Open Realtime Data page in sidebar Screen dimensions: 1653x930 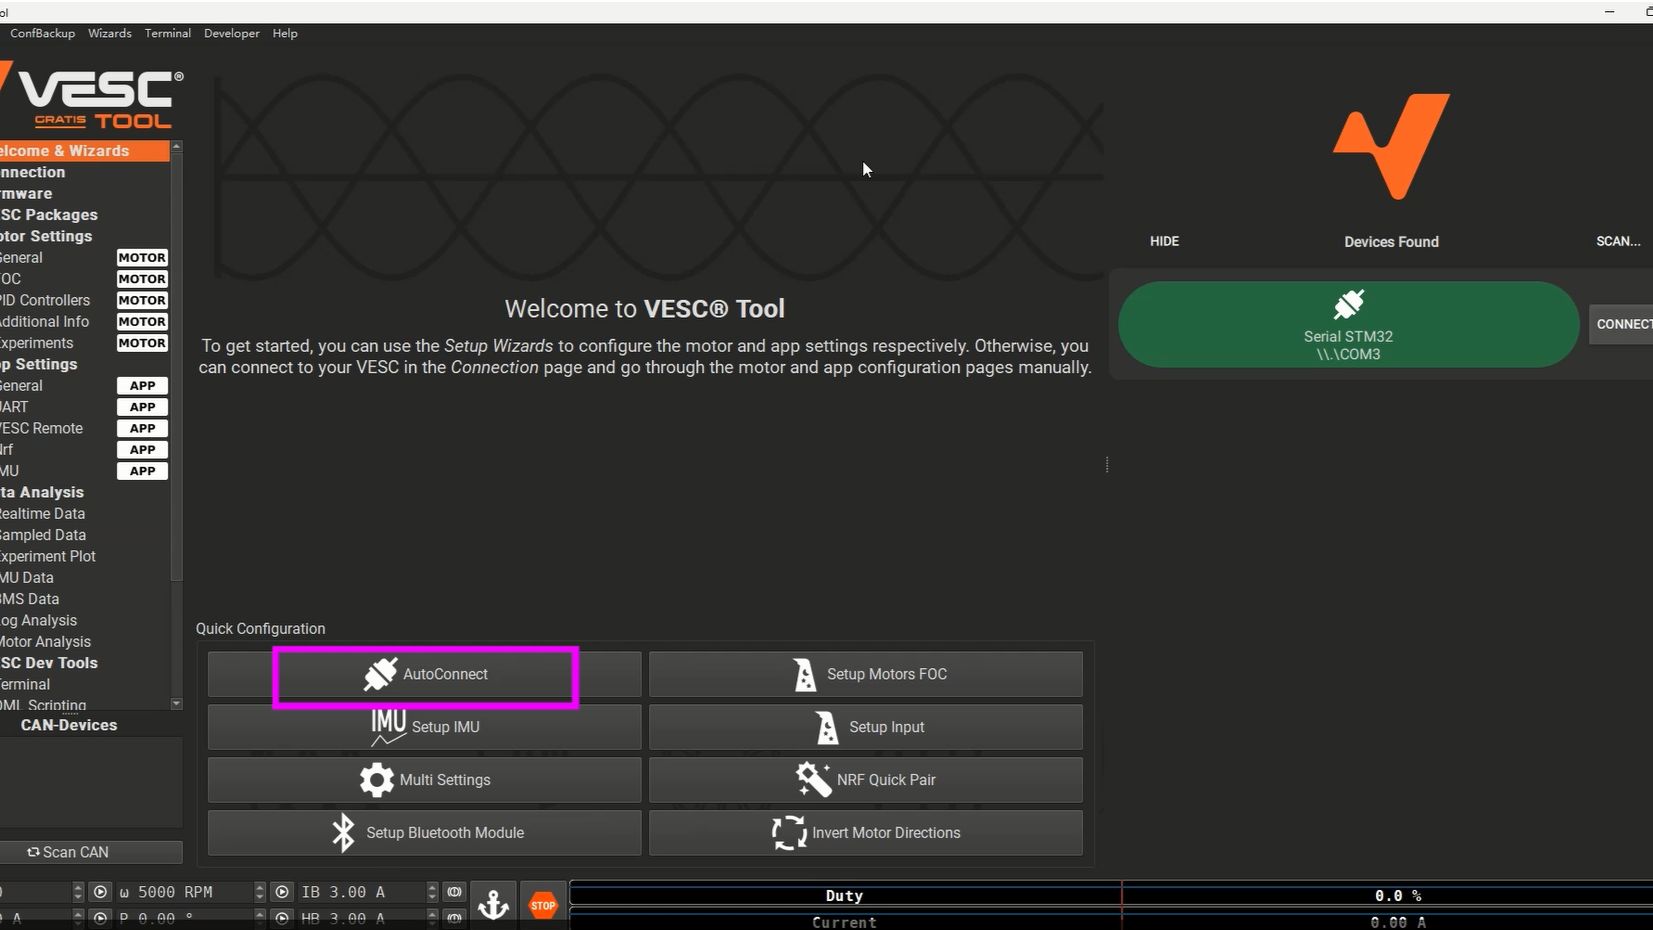coord(42,513)
